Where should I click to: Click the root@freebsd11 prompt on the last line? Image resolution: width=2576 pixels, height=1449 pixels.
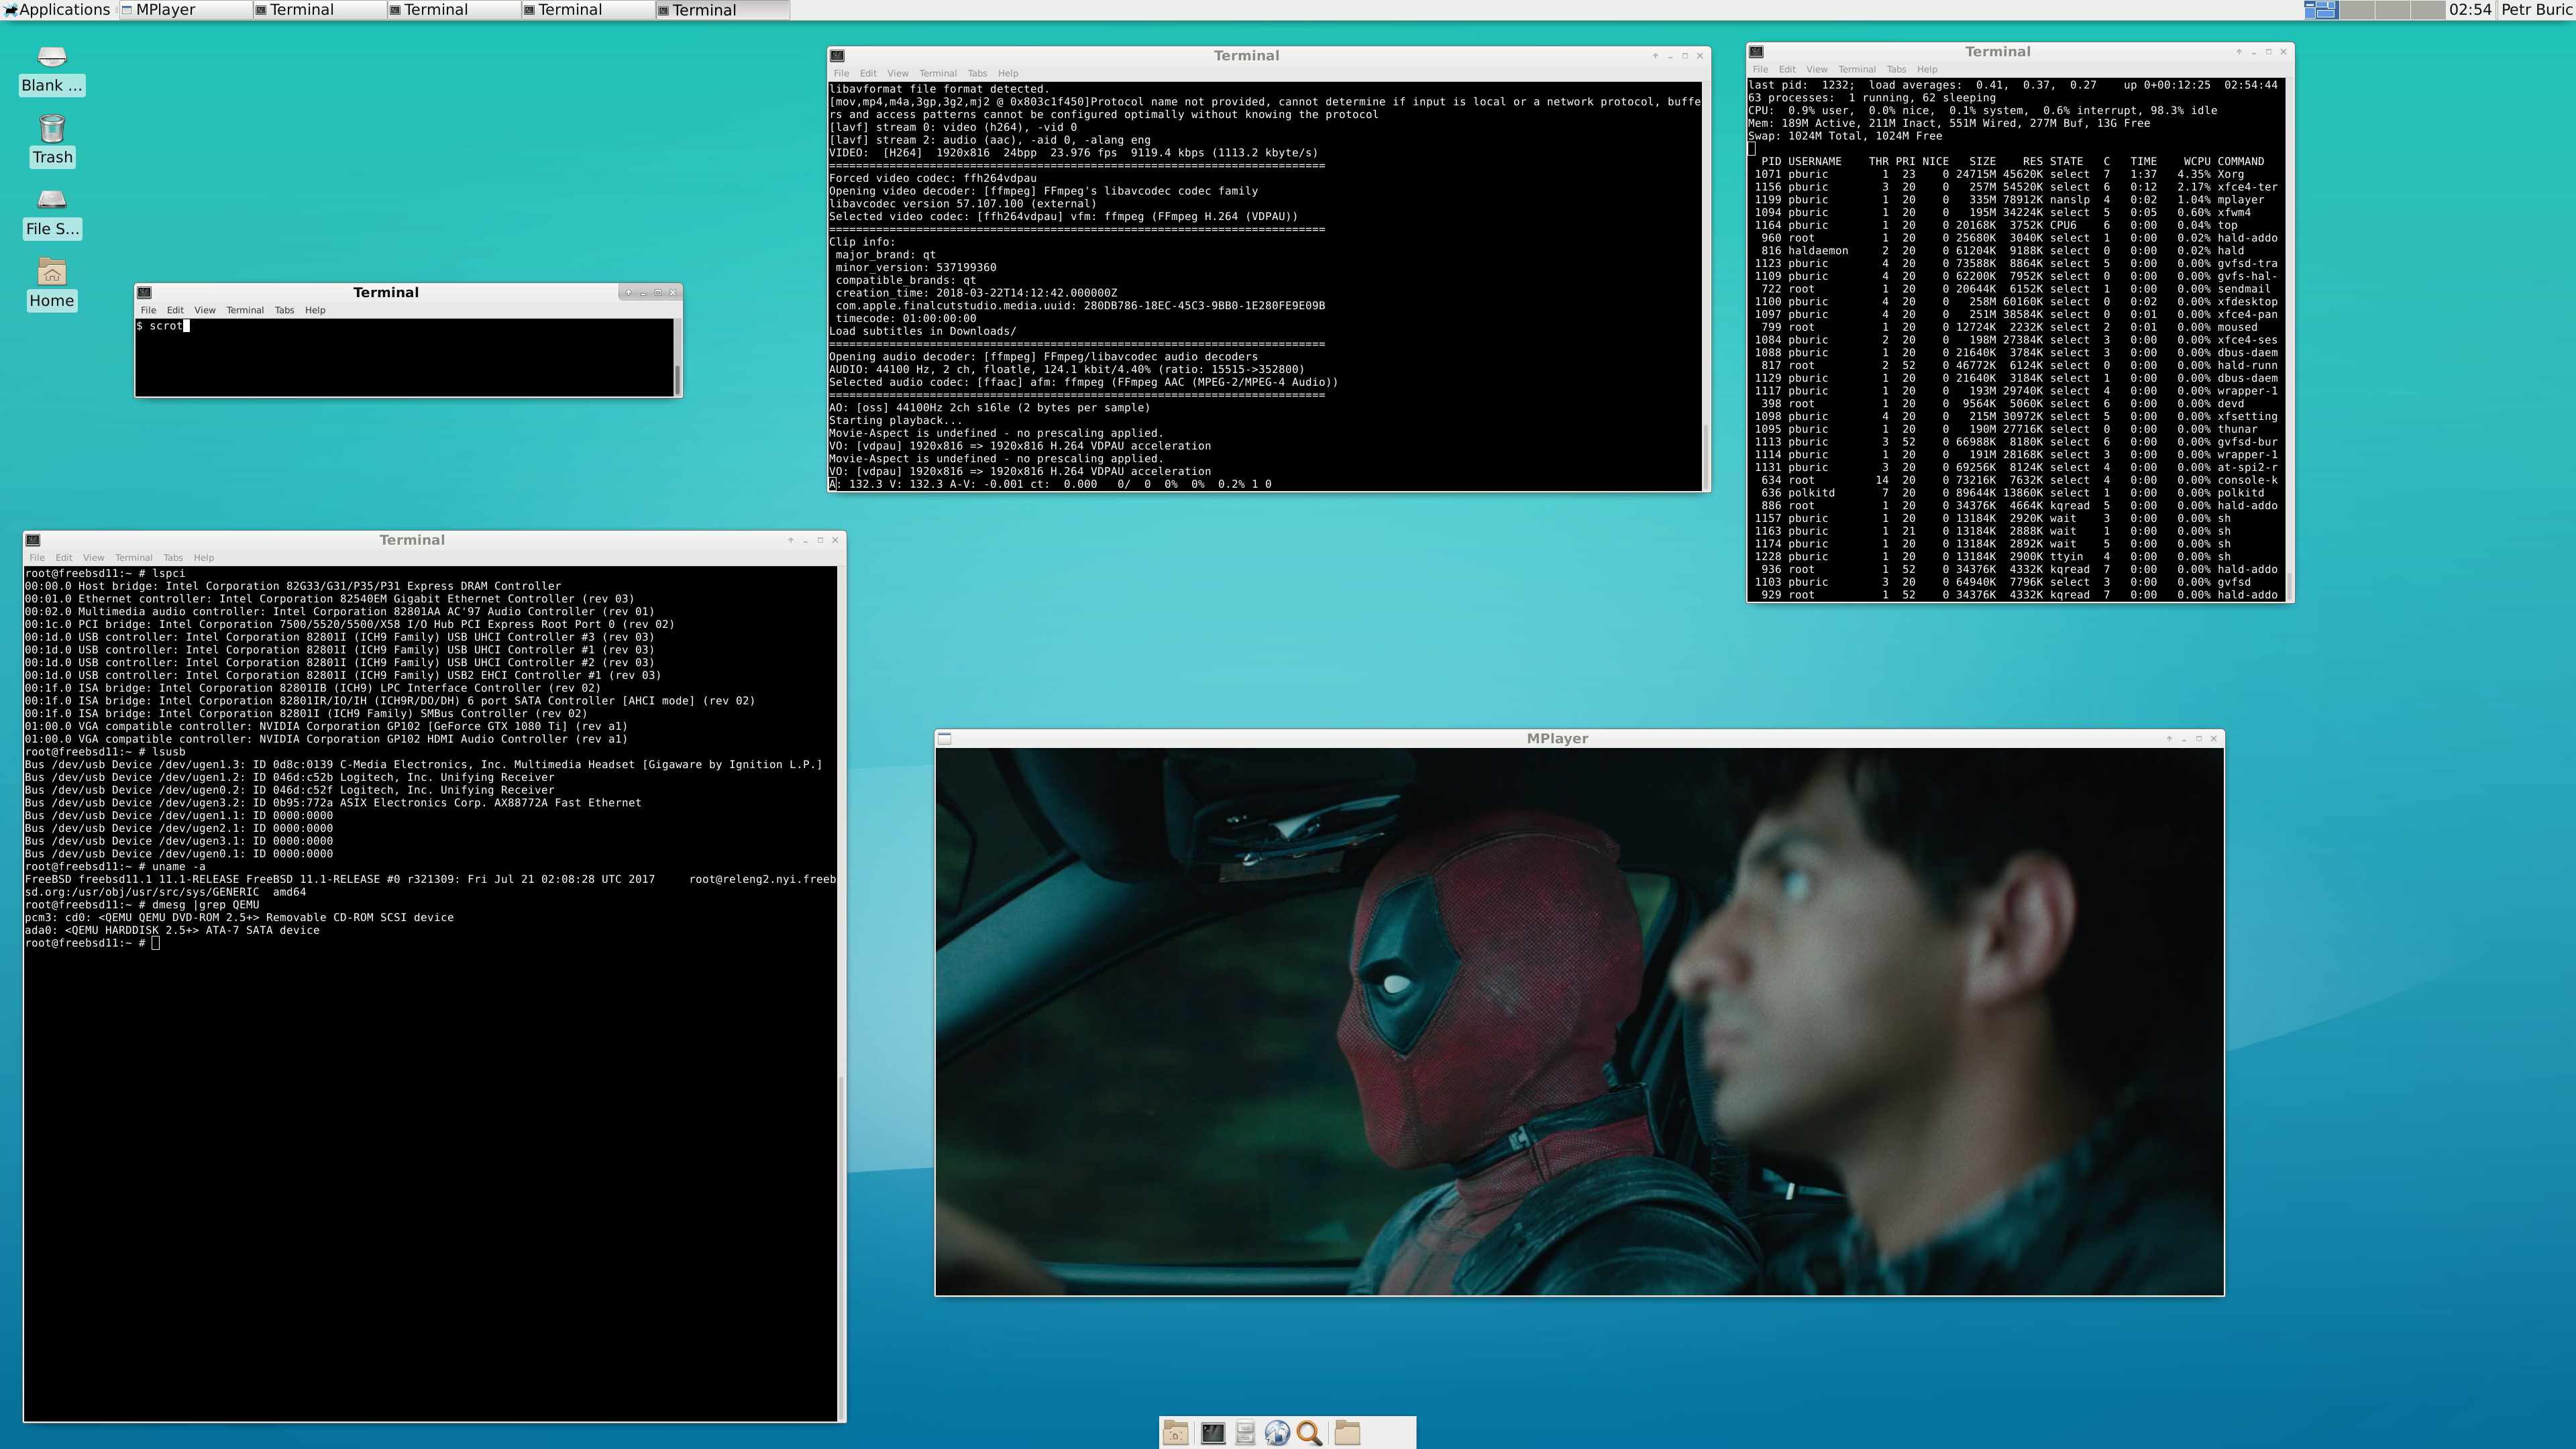click(92, 943)
